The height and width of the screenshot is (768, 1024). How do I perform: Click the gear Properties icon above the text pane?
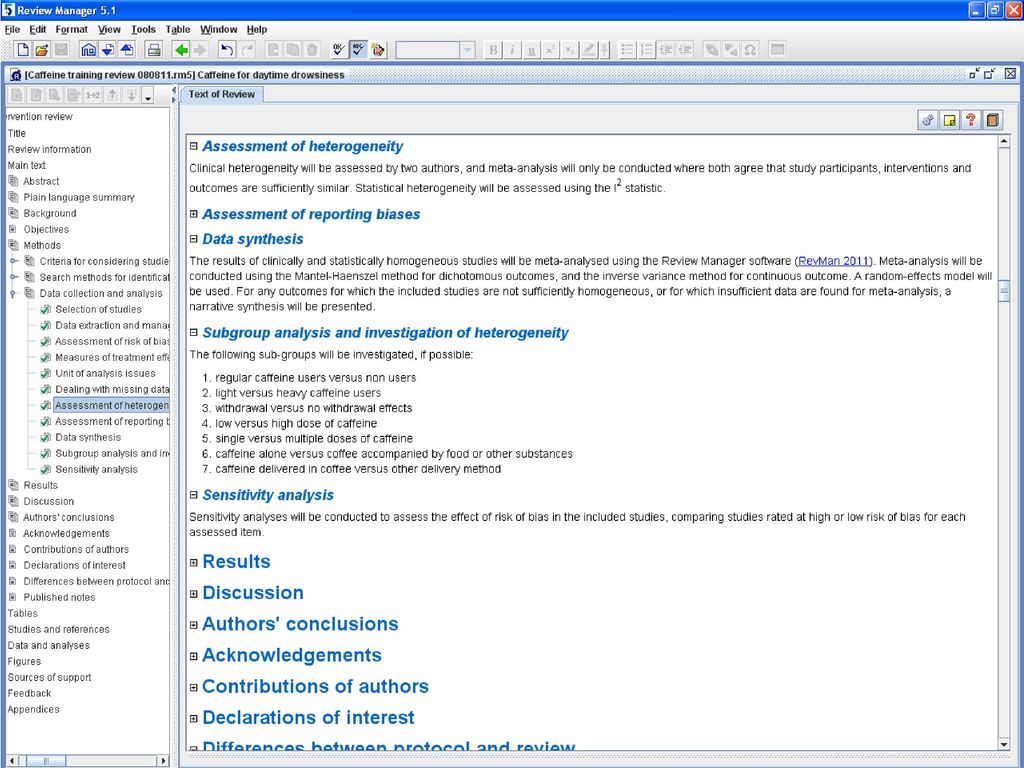[927, 120]
